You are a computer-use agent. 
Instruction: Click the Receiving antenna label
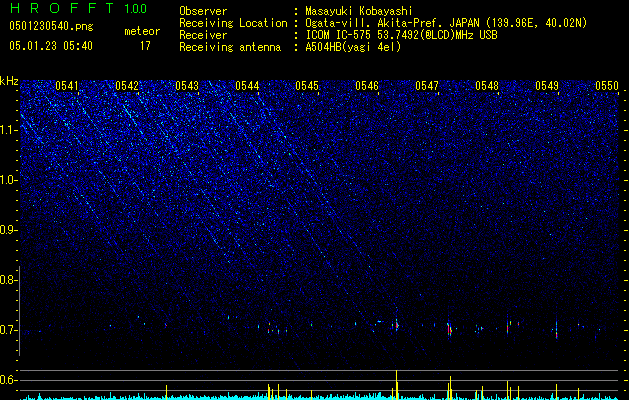point(230,47)
